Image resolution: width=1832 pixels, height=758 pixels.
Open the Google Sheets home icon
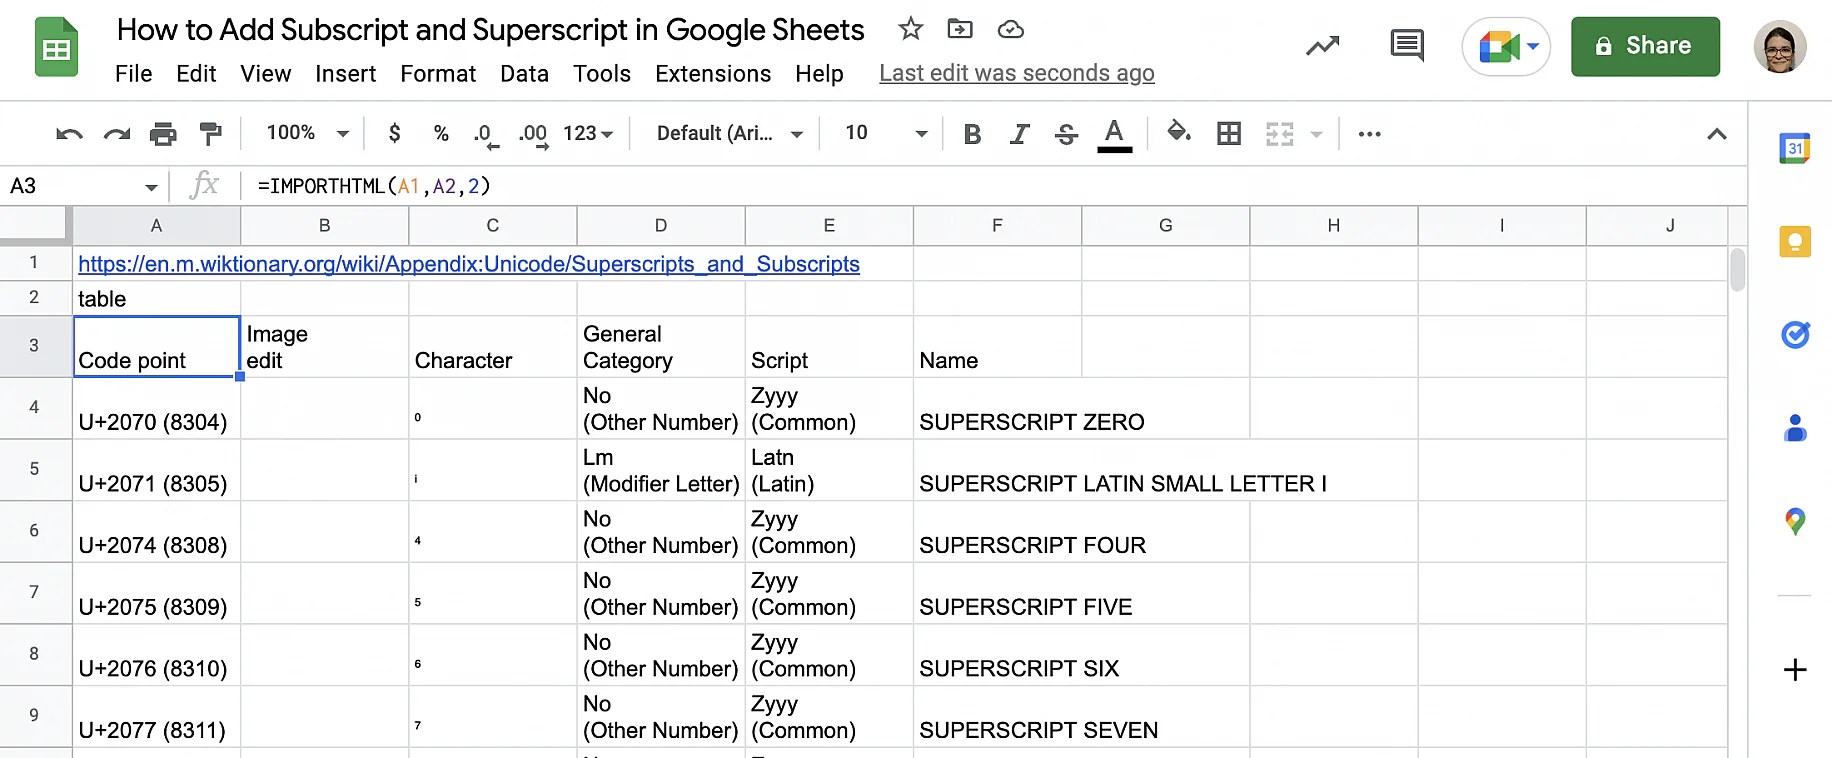coord(56,47)
